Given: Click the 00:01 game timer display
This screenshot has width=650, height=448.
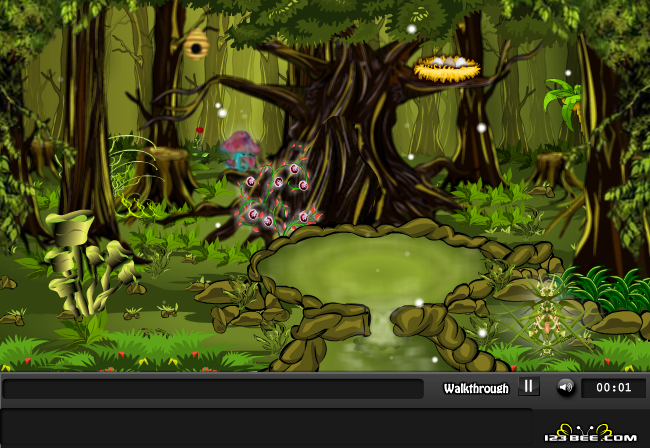Looking at the screenshot, I should coord(614,387).
